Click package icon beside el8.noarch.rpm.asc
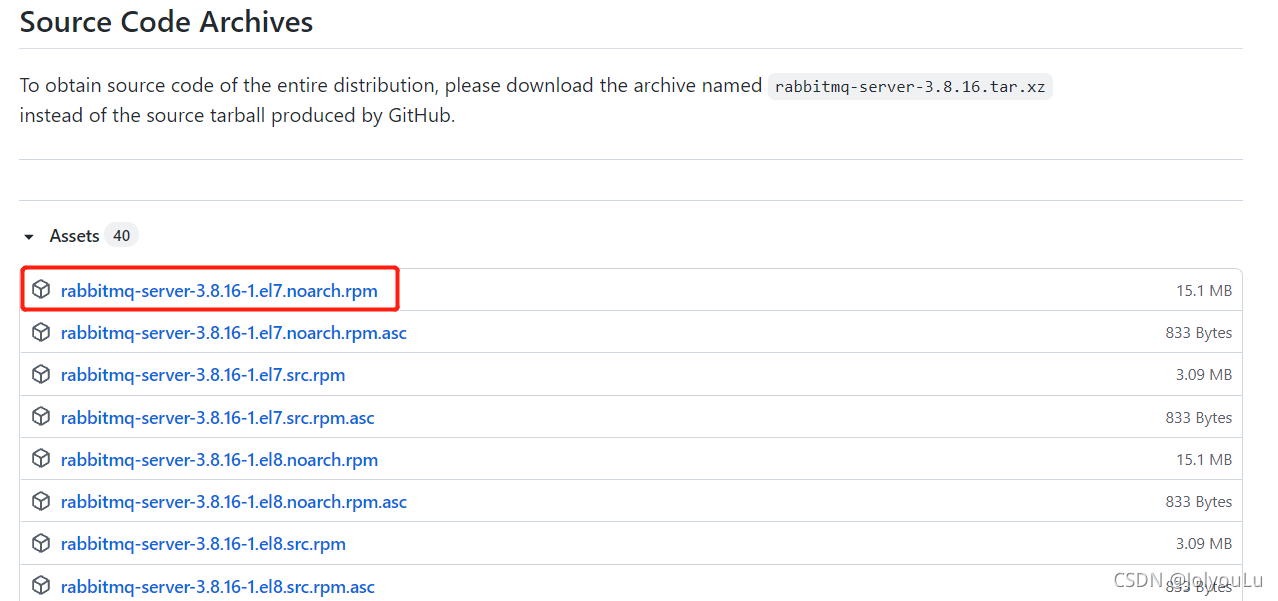This screenshot has width=1278, height=601. 41,501
